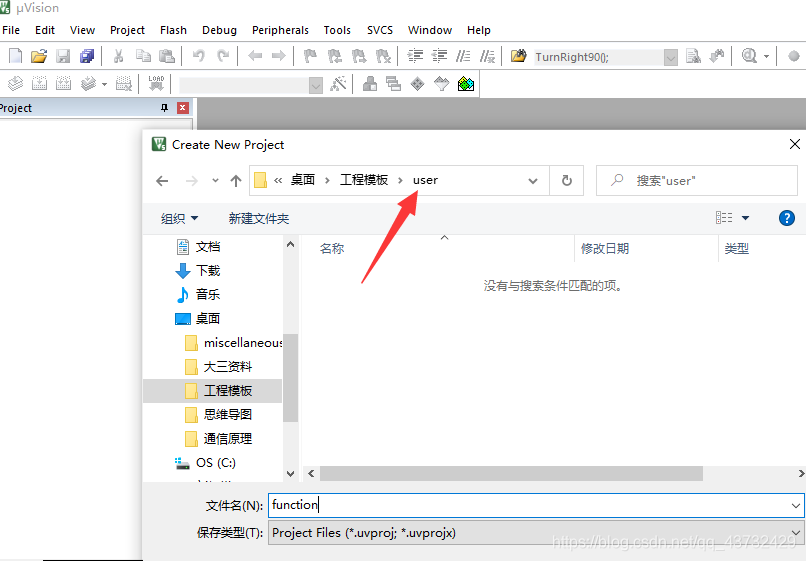
Task: Open the File menu
Action: tap(11, 30)
